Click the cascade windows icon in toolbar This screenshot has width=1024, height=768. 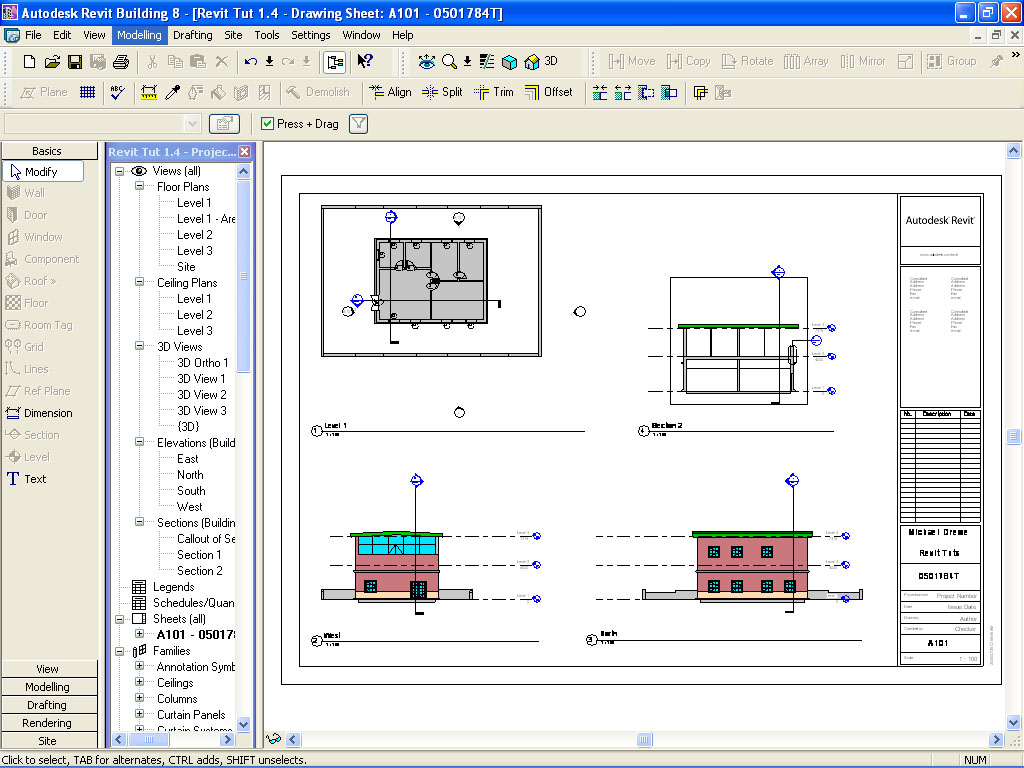[700, 92]
